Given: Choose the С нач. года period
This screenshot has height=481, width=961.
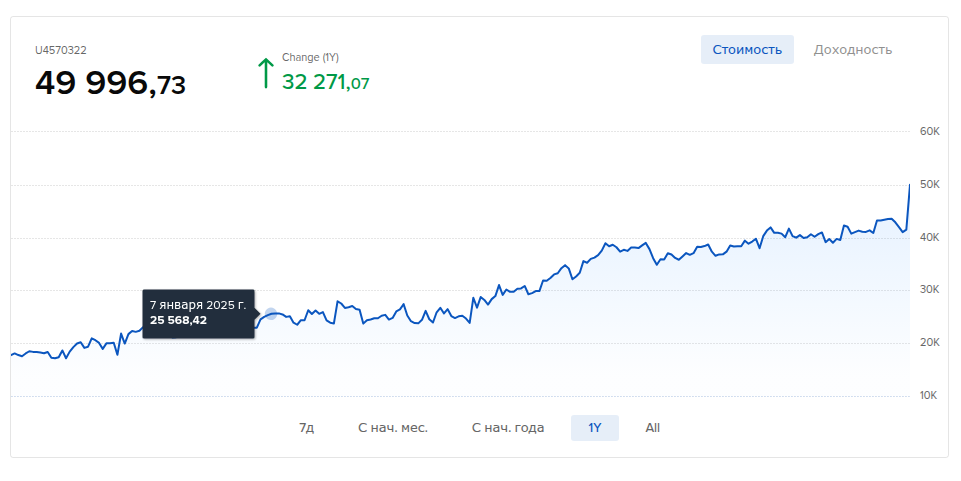Looking at the screenshot, I should tap(508, 428).
